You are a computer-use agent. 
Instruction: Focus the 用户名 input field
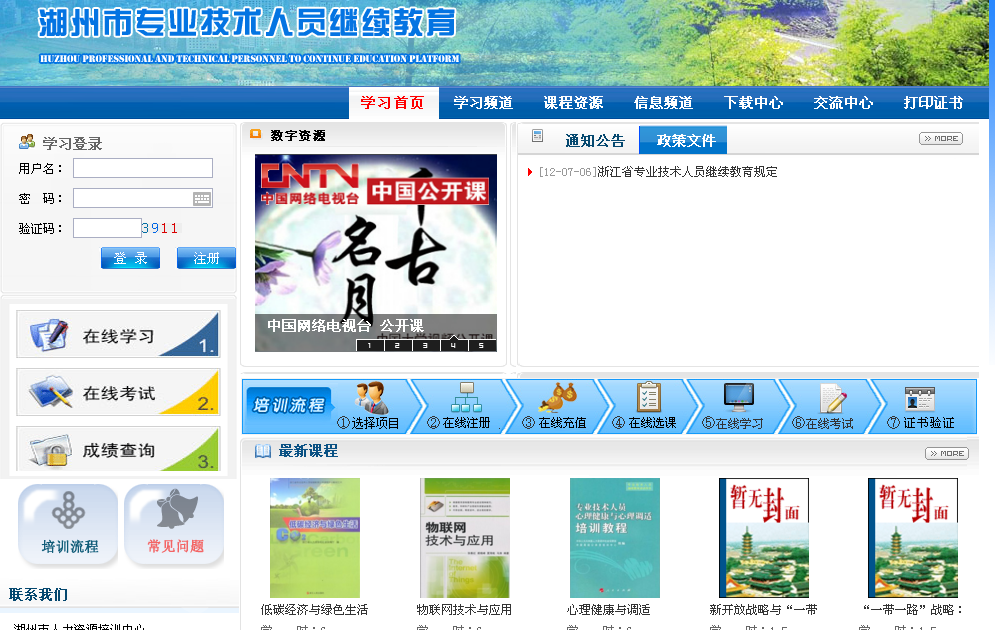pyautogui.click(x=142, y=168)
